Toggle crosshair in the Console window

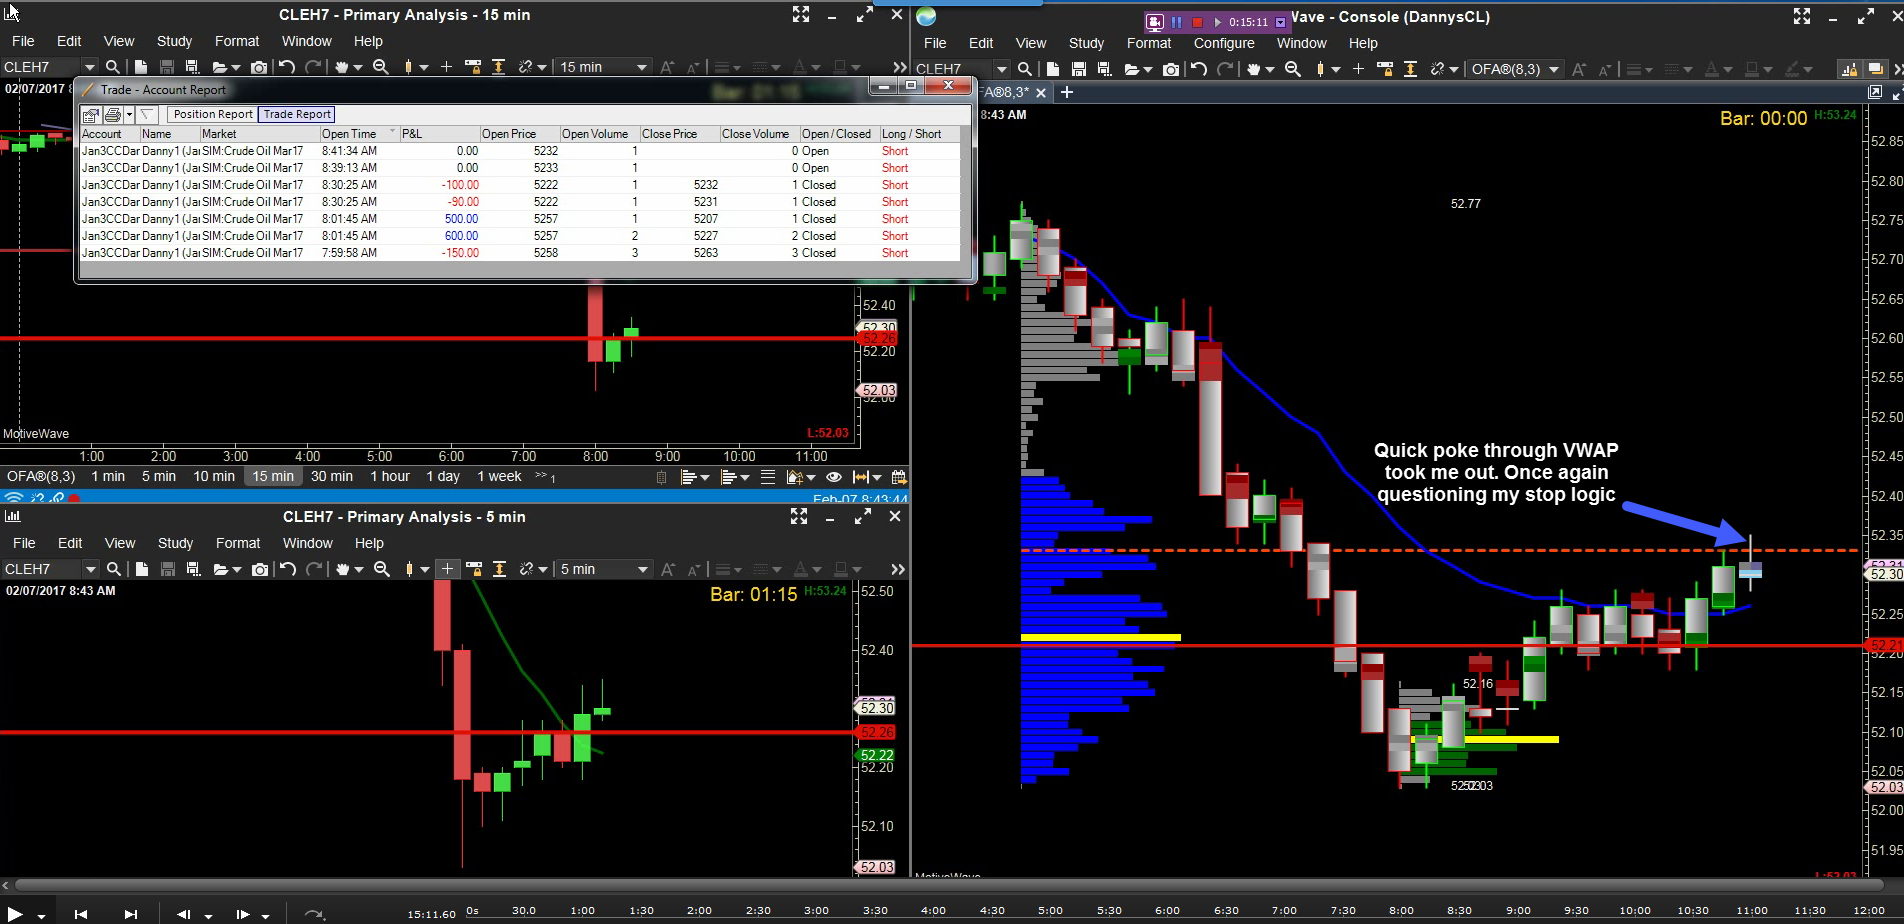point(1358,69)
